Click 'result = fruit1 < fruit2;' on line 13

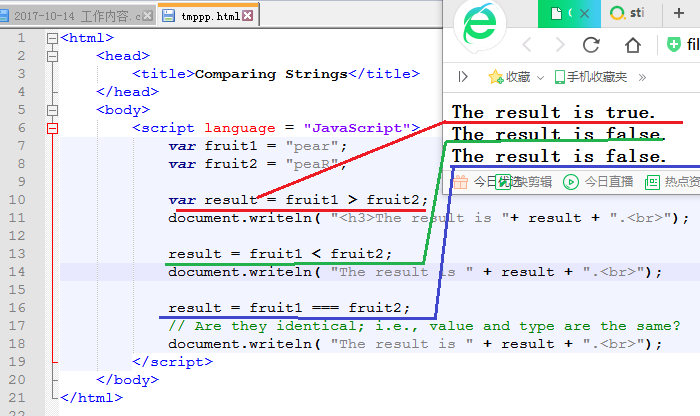tap(280, 254)
